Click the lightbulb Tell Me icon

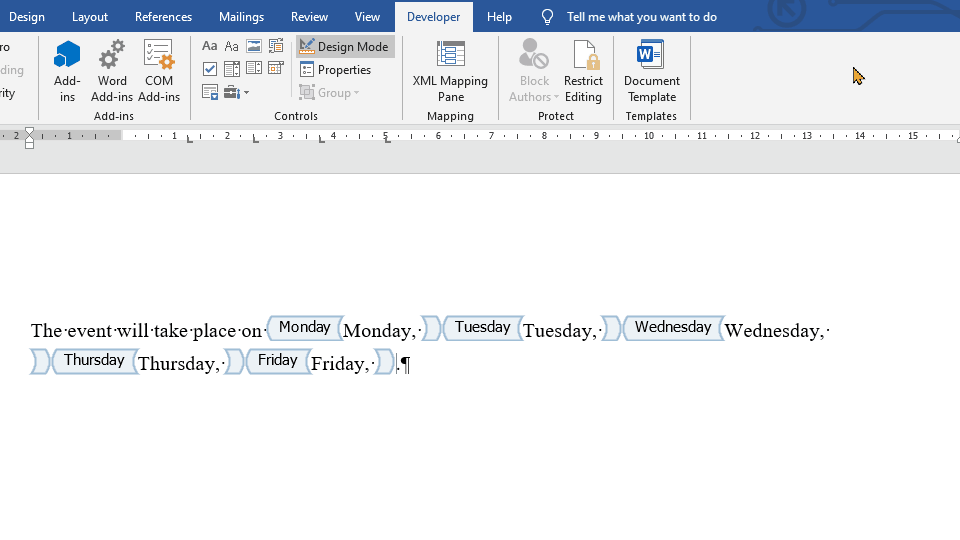[547, 17]
